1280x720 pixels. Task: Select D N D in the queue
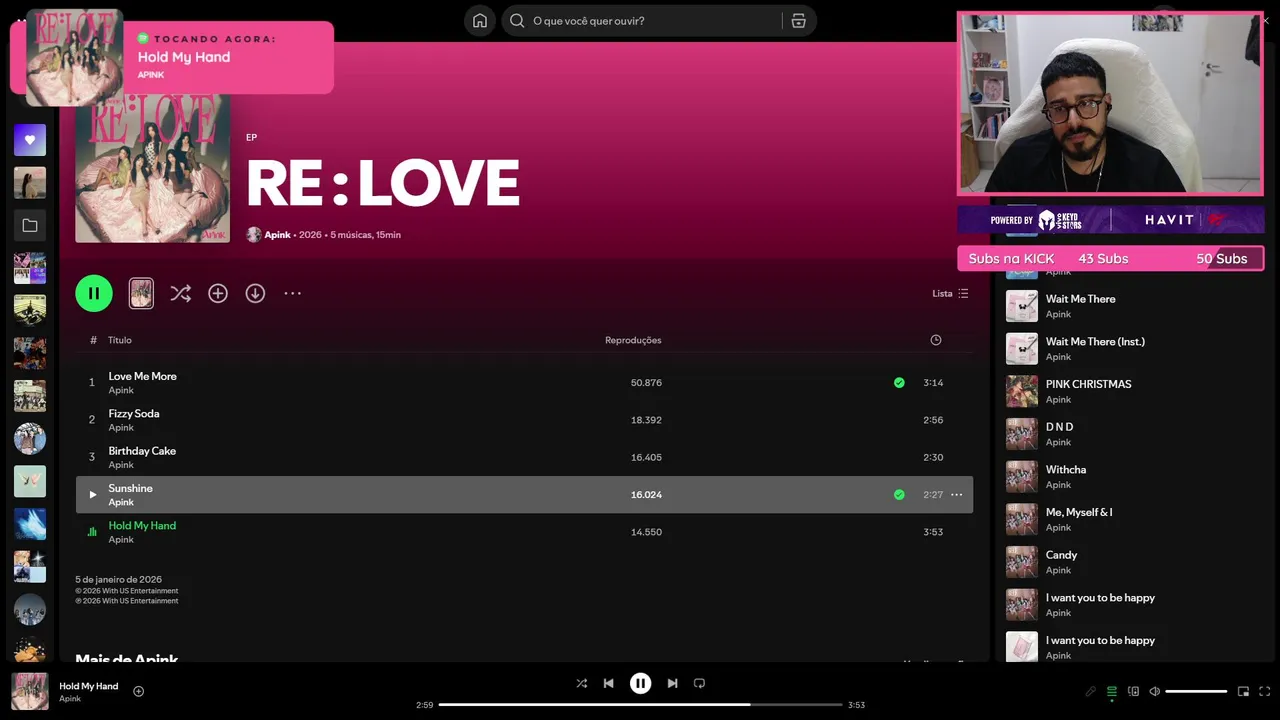pyautogui.click(x=1134, y=434)
